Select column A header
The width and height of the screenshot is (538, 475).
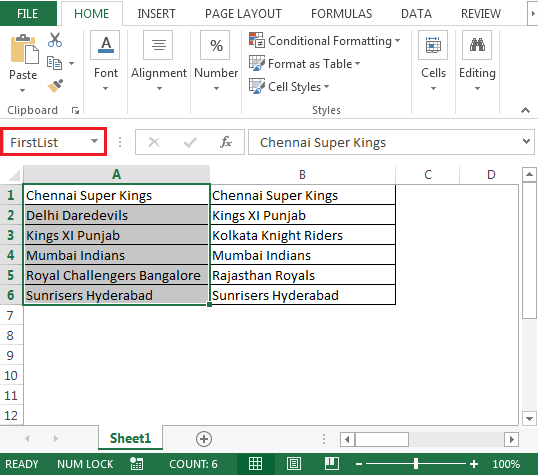point(116,174)
